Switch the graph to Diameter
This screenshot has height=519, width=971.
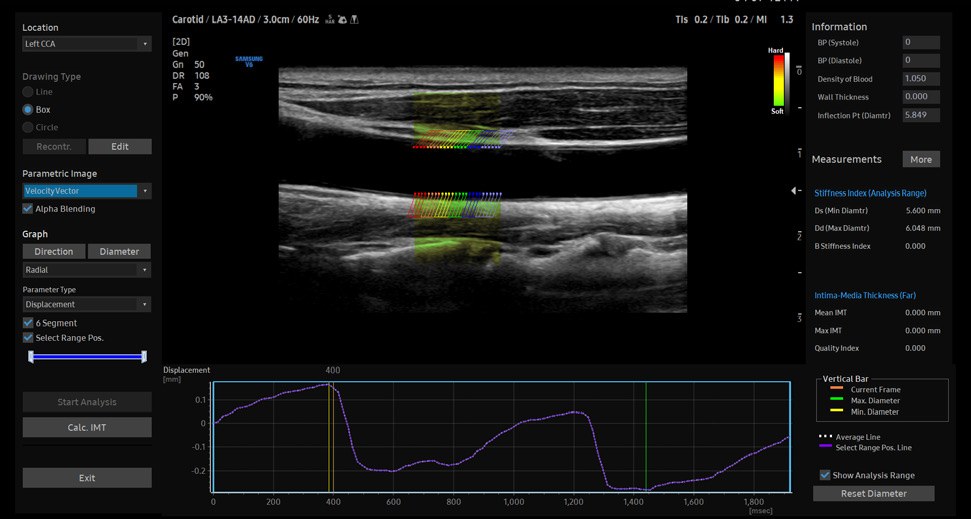pos(120,251)
